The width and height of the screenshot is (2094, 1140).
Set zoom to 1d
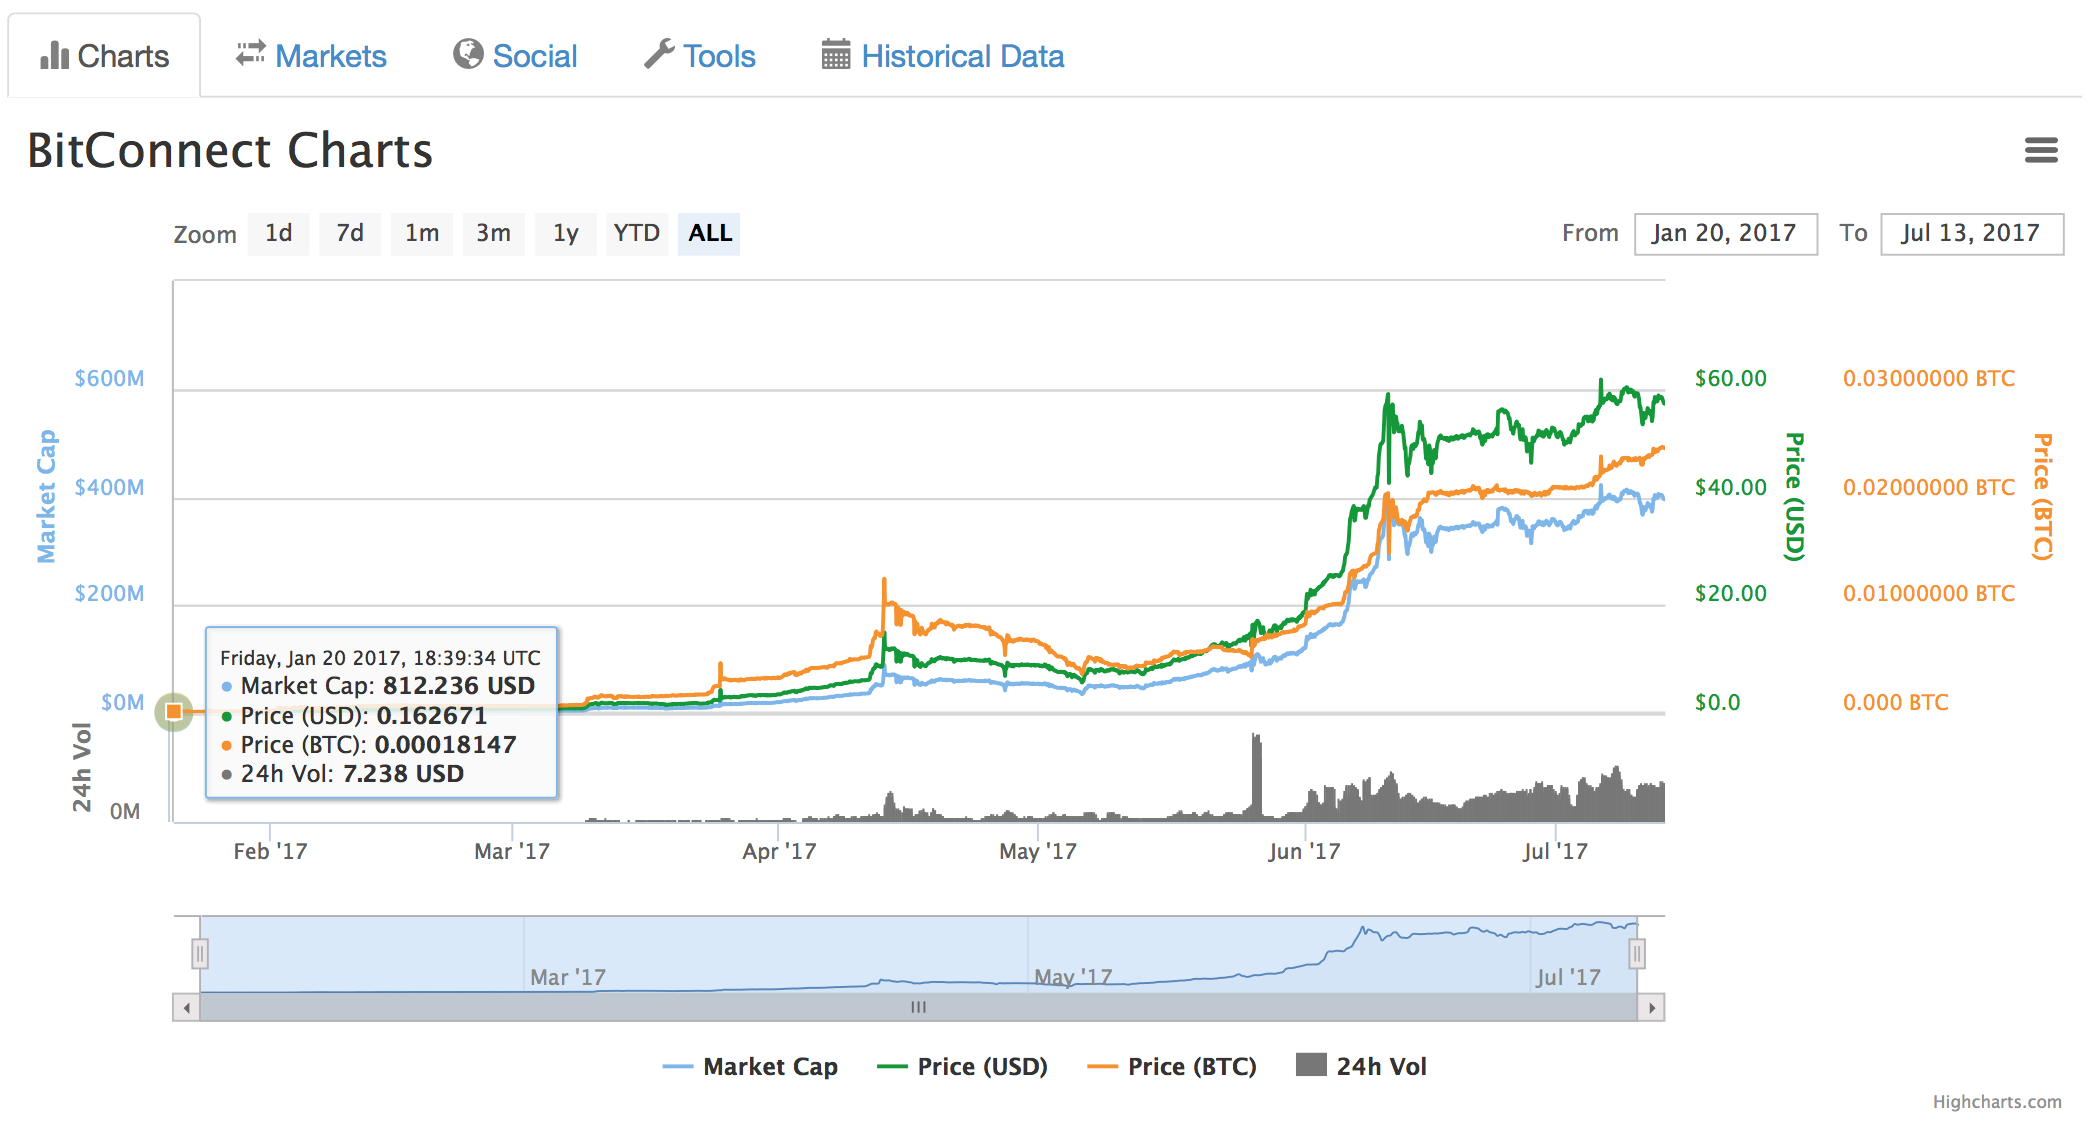click(279, 234)
